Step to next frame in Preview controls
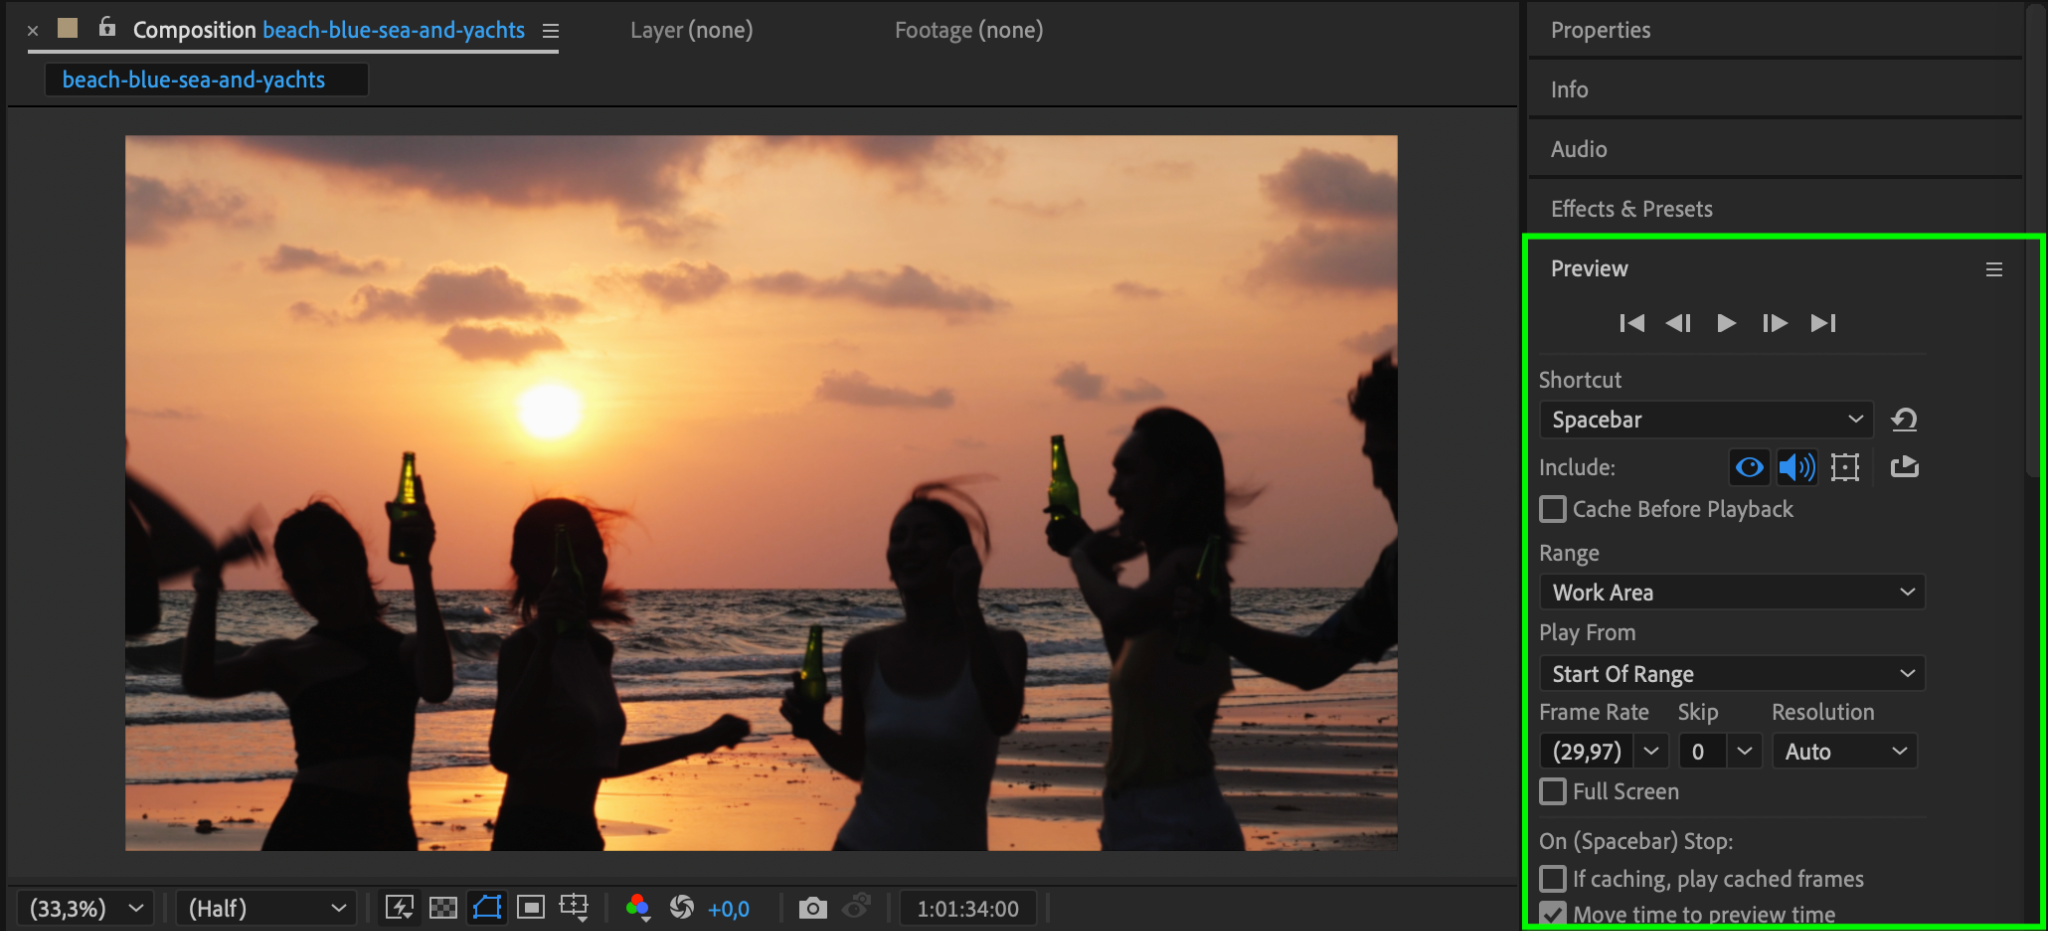The height and width of the screenshot is (931, 2048). (1774, 323)
